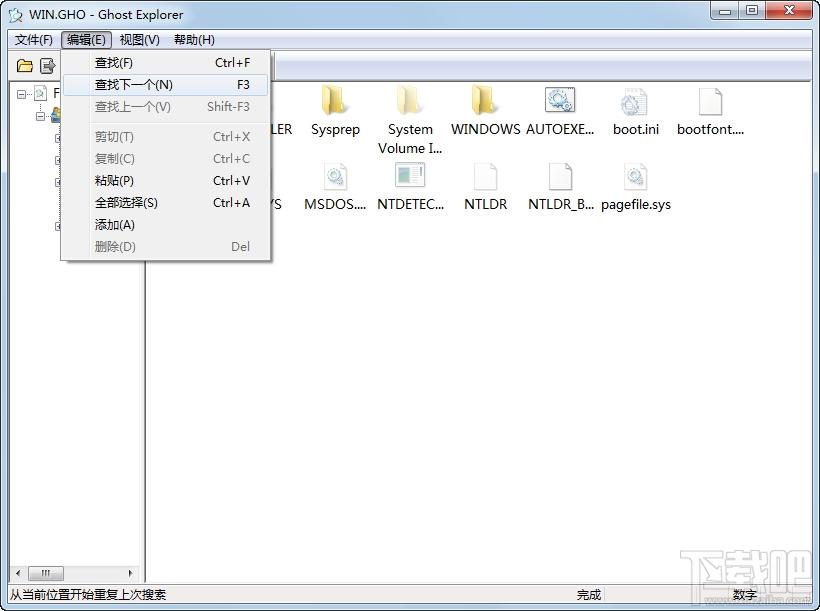Viewport: 820px width, 611px height.
Task: Click the tree pane scroll left arrow
Action: (x=18, y=573)
